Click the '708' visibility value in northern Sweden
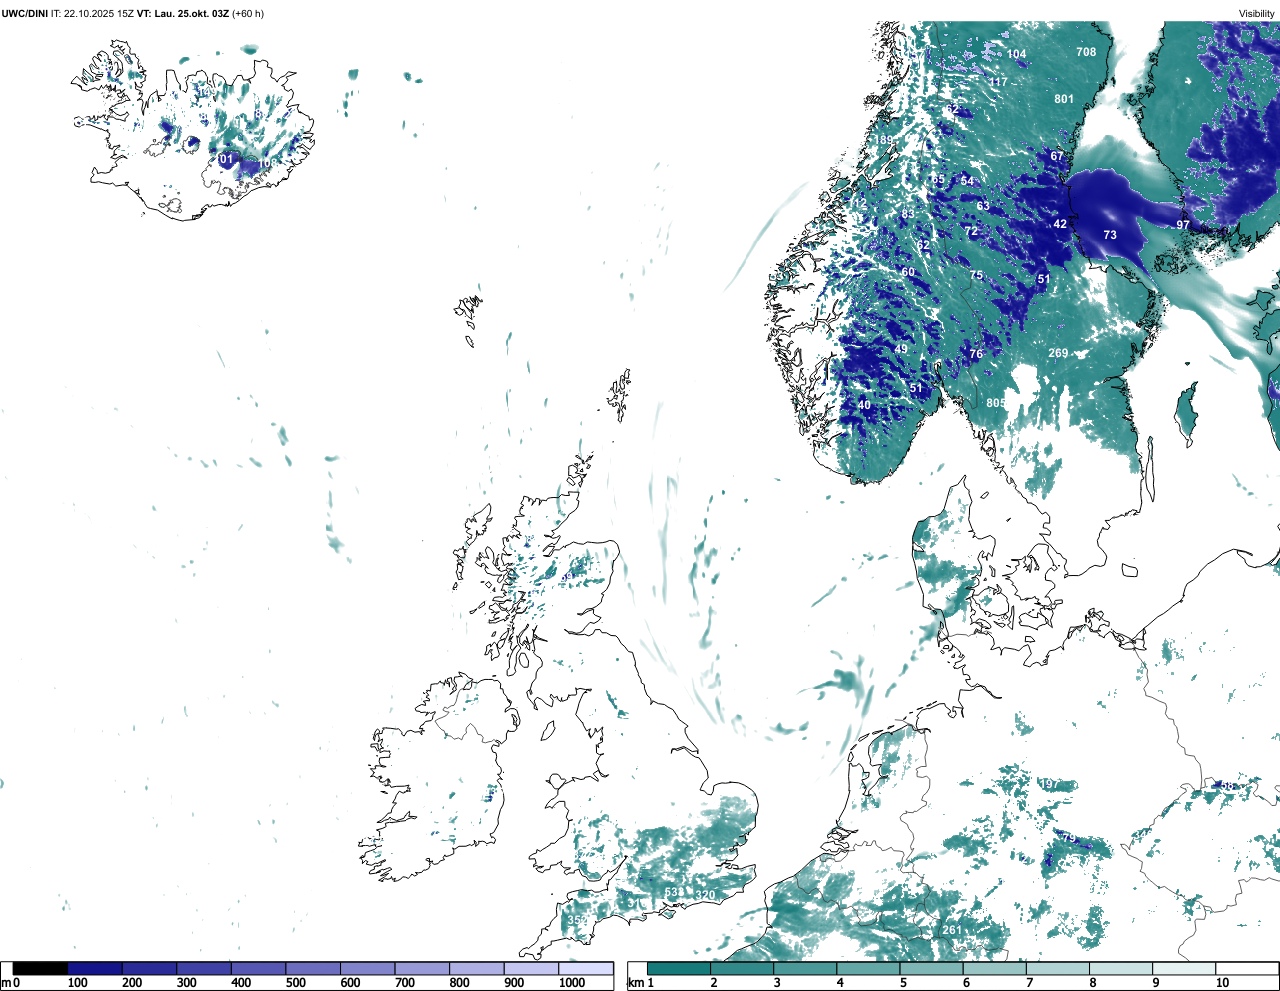1280x991 pixels. pos(1086,52)
